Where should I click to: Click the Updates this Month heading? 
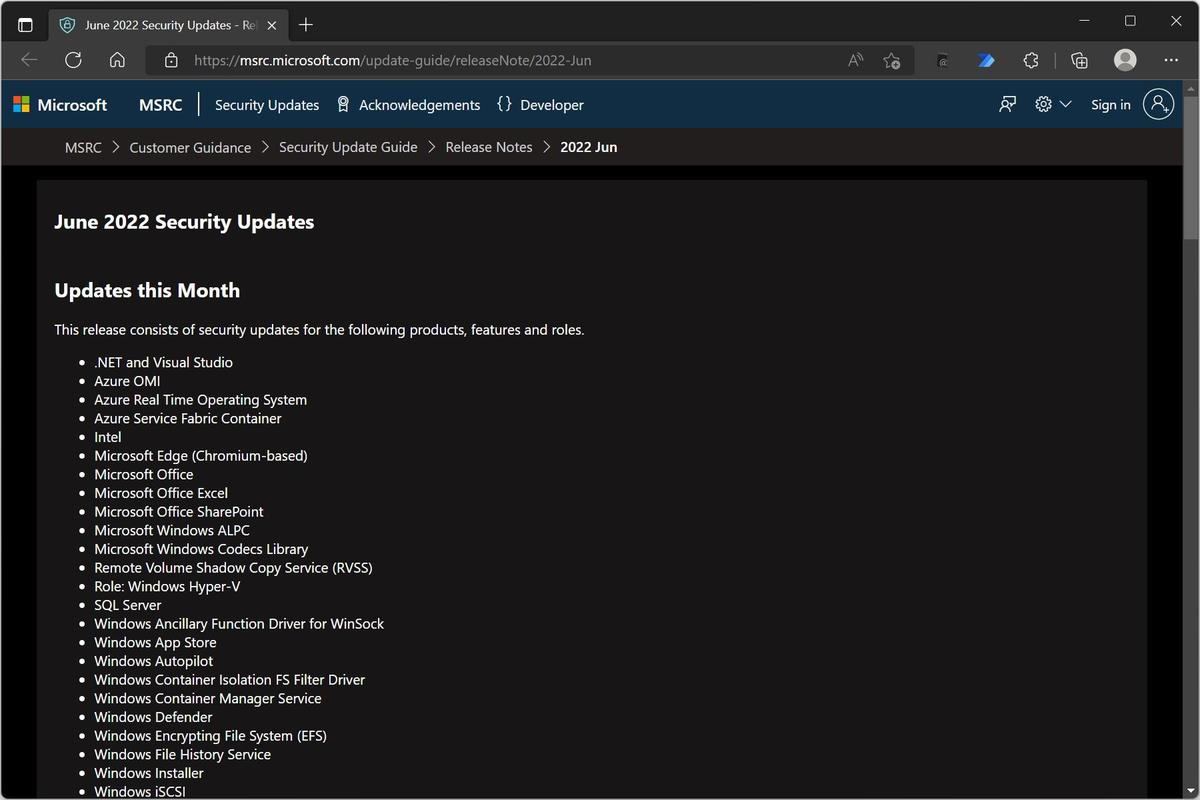pyautogui.click(x=147, y=291)
